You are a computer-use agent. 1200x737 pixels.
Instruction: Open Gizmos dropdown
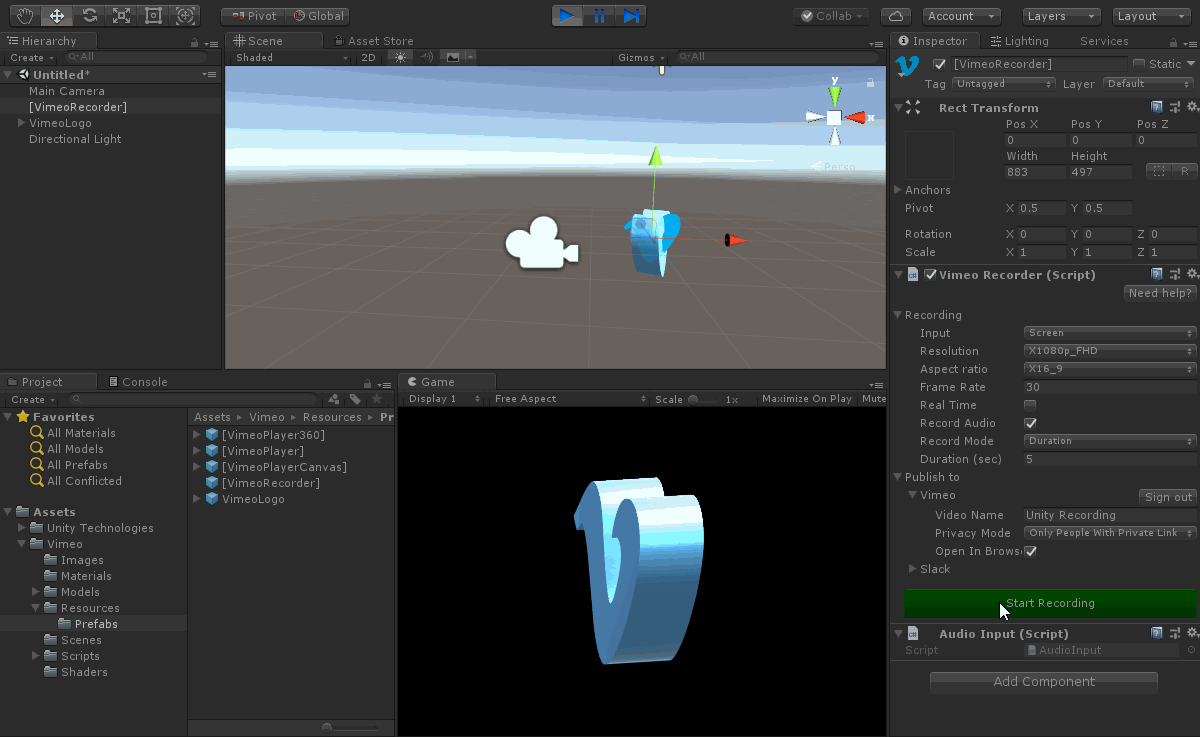click(642, 57)
